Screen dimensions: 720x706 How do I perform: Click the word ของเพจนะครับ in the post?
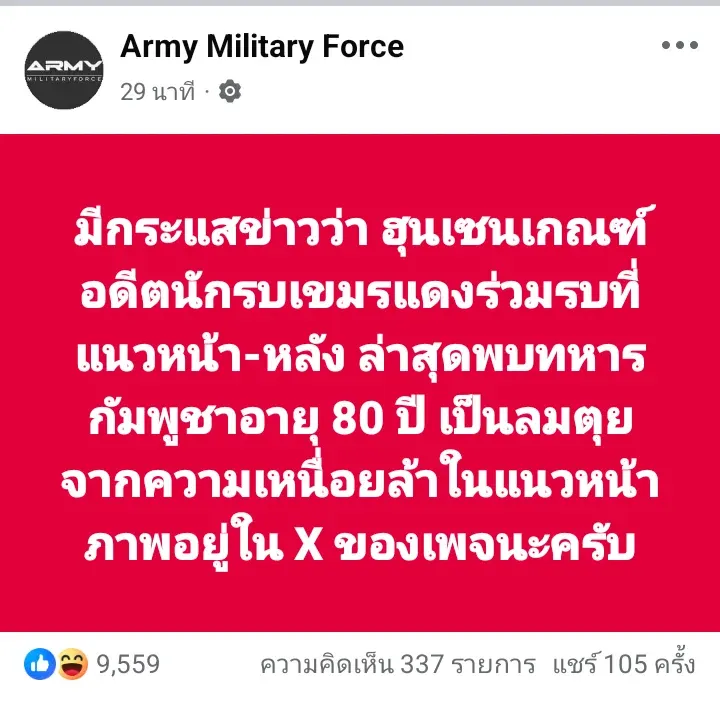point(485,545)
